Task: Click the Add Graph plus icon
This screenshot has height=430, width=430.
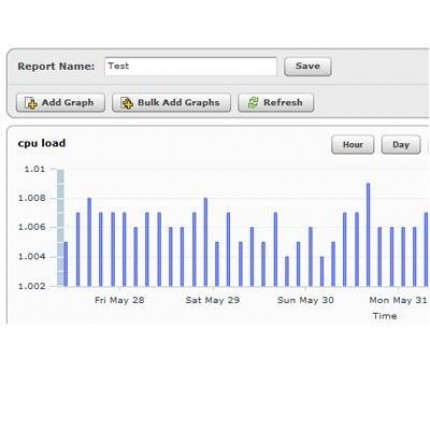Action: (x=31, y=103)
